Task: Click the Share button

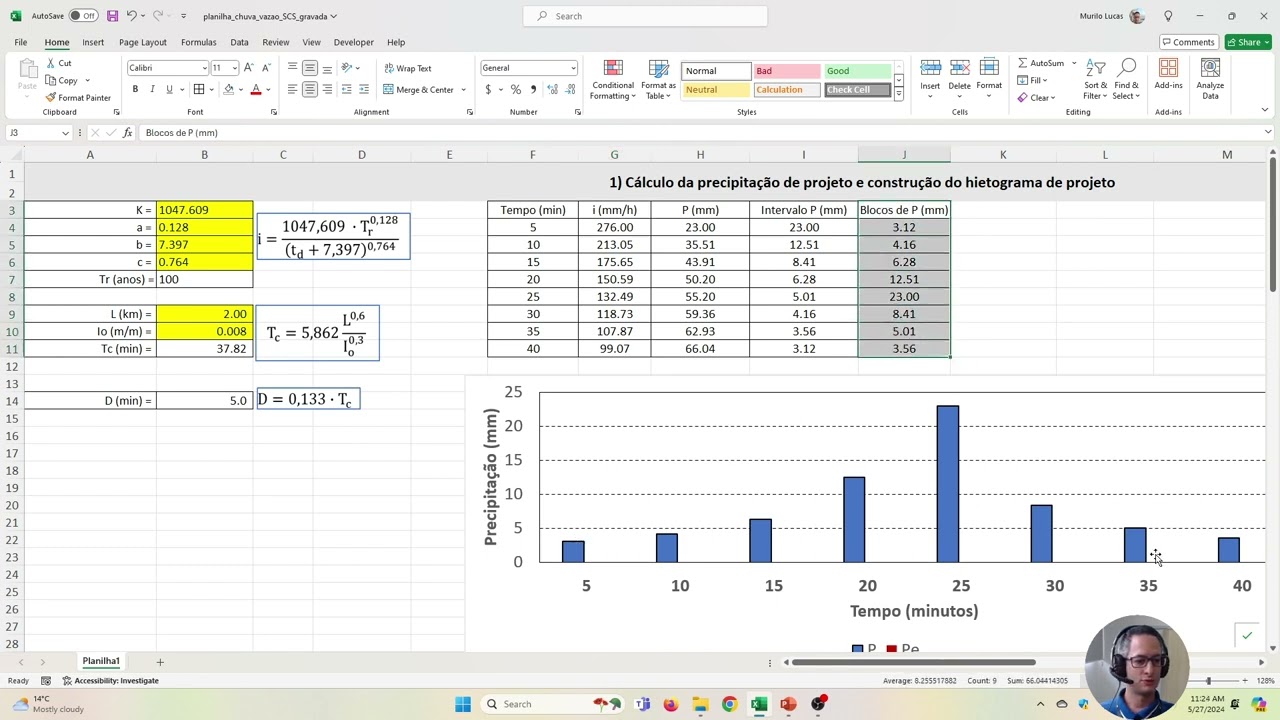Action: [1246, 42]
